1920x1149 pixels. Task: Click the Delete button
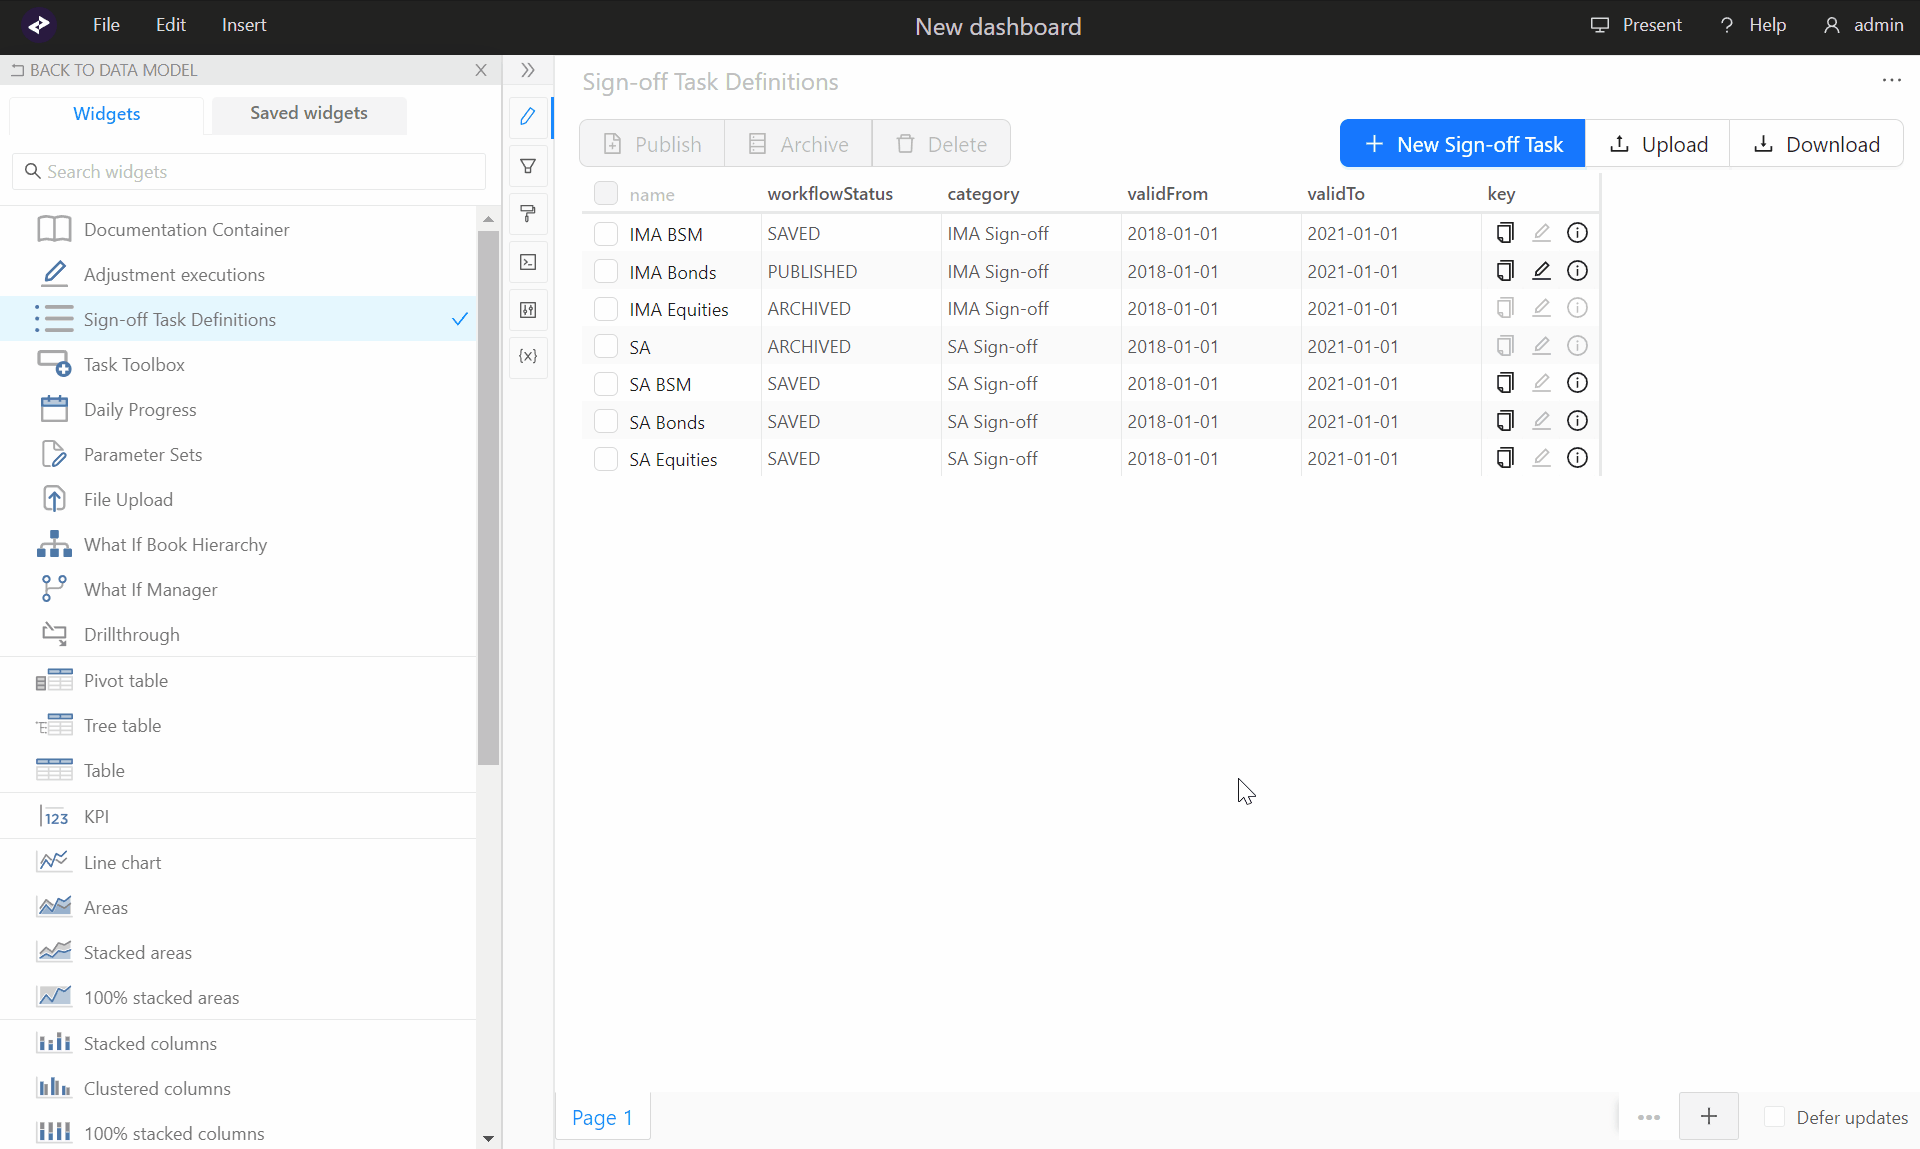pyautogui.click(x=942, y=144)
